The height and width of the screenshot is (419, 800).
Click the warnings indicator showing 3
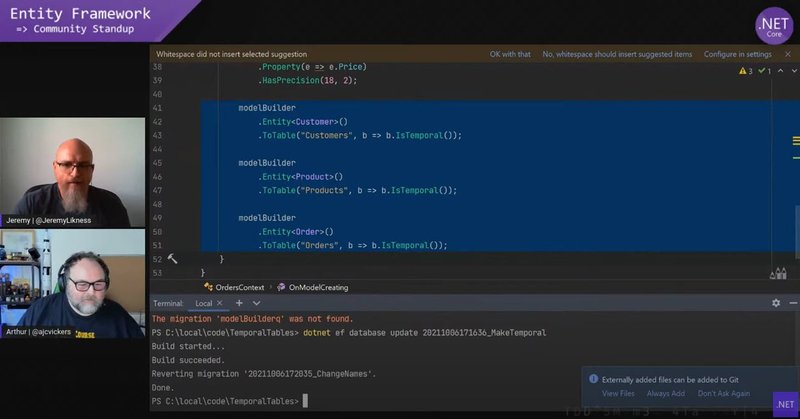pos(745,71)
